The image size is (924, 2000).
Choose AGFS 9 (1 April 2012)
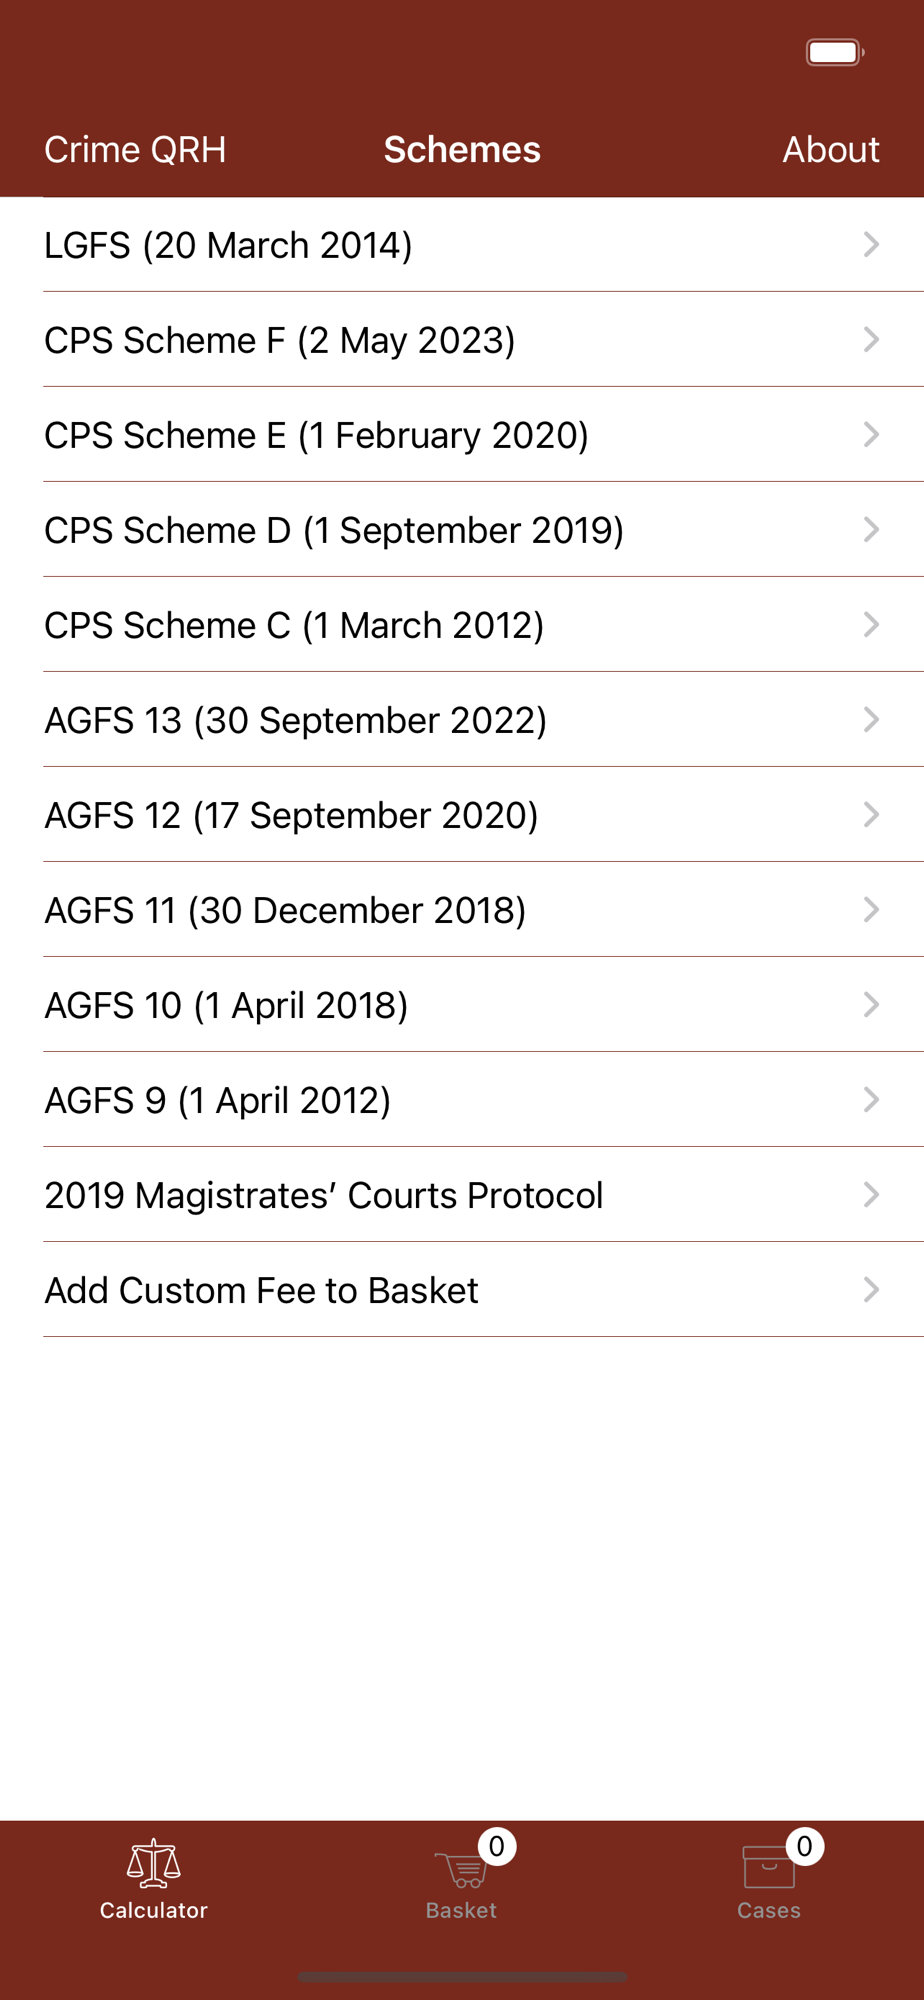(x=217, y=1100)
